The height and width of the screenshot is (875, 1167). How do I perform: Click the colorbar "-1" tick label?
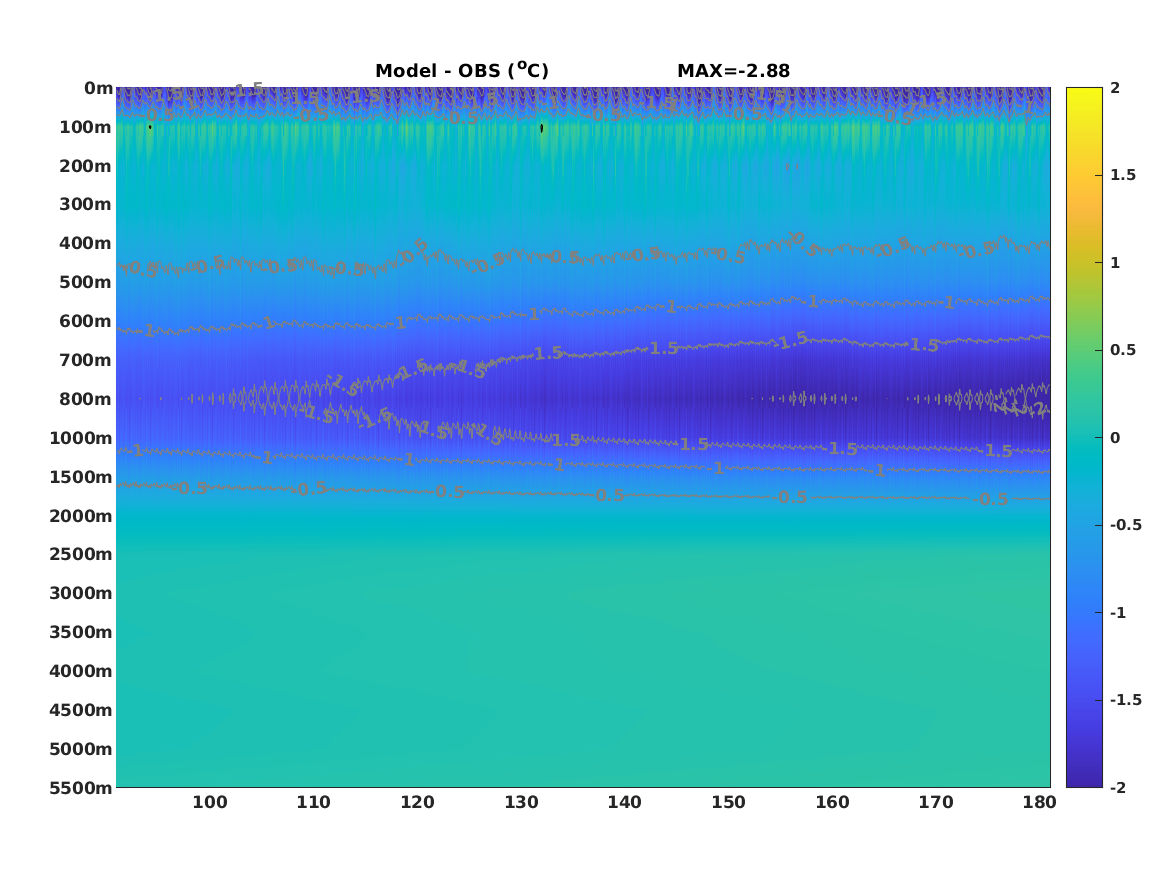(x=1117, y=612)
